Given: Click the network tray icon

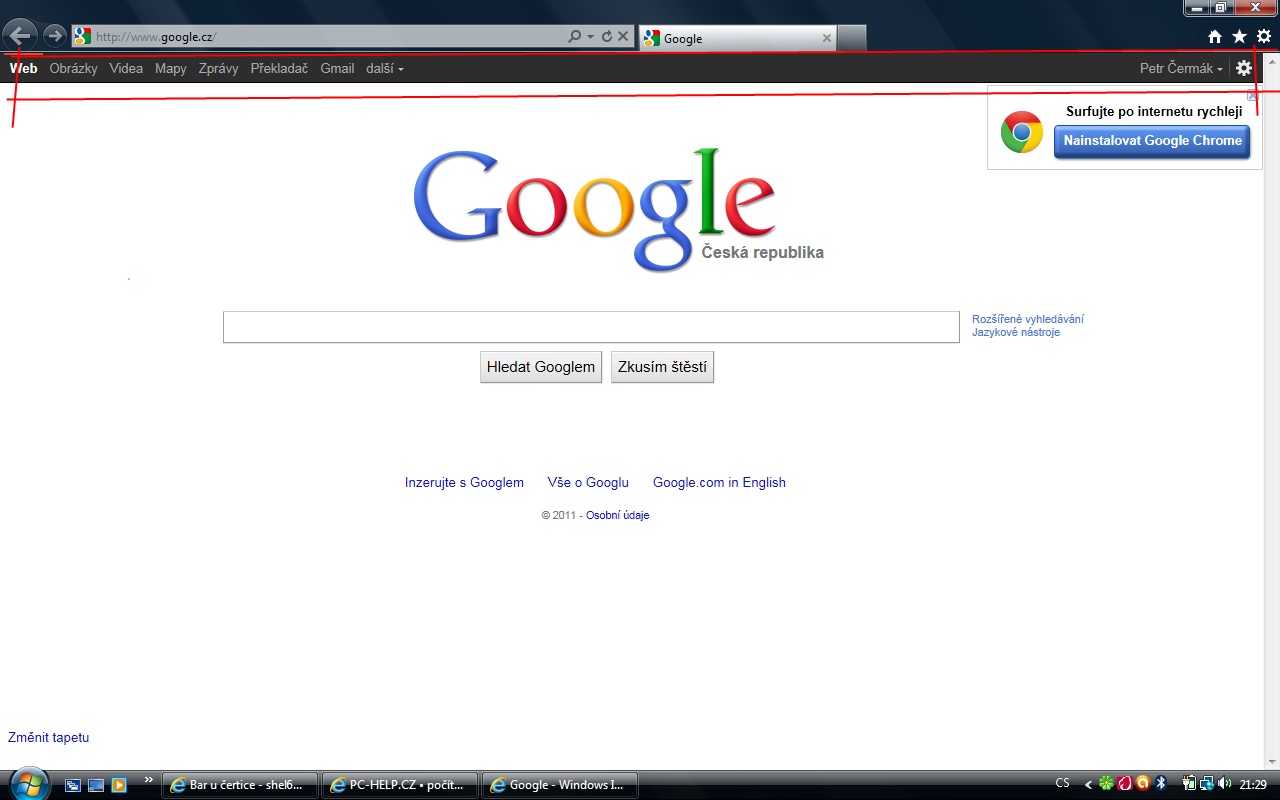Looking at the screenshot, I should click(1207, 784).
